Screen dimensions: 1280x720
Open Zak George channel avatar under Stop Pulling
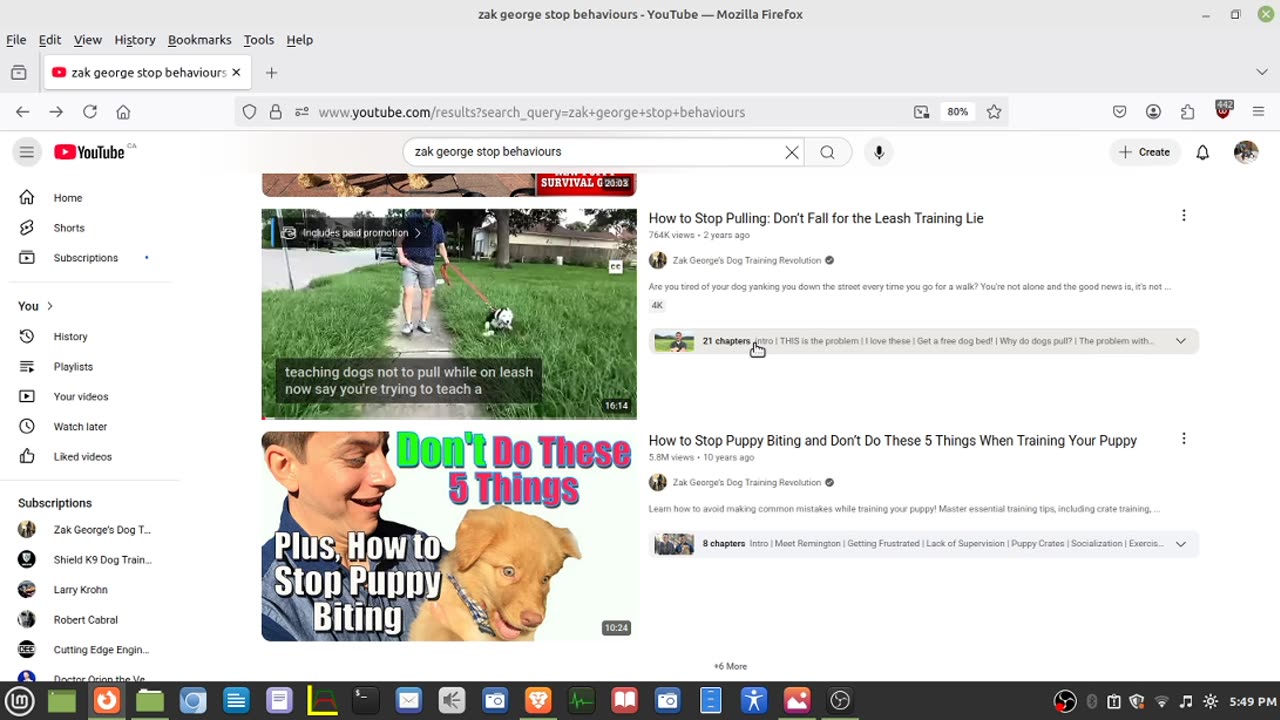pyautogui.click(x=658, y=260)
